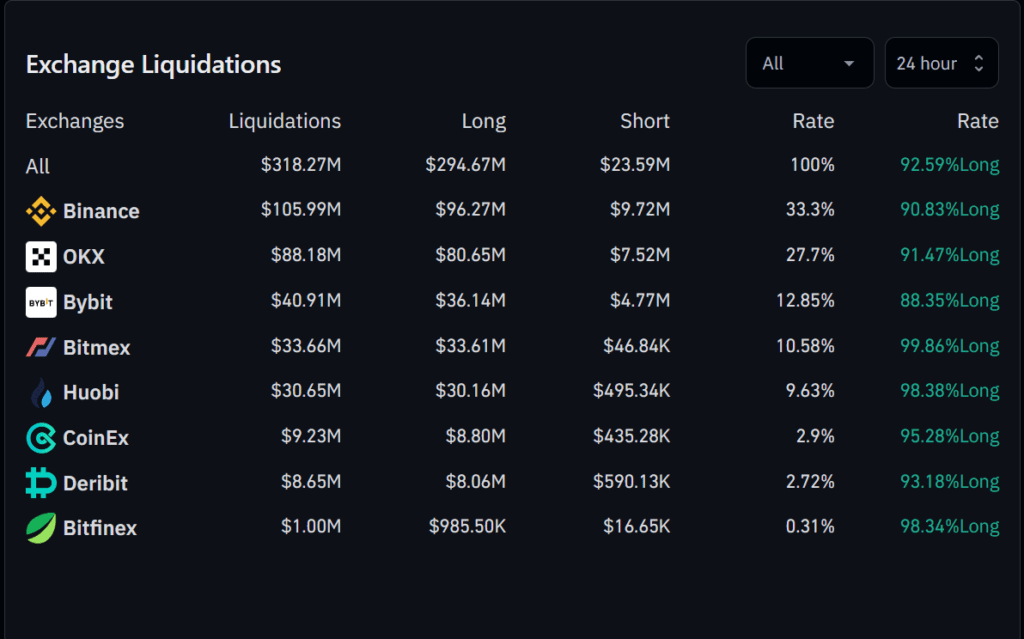Click Bitfinex long value $985.50K
This screenshot has width=1024, height=639.
(467, 526)
